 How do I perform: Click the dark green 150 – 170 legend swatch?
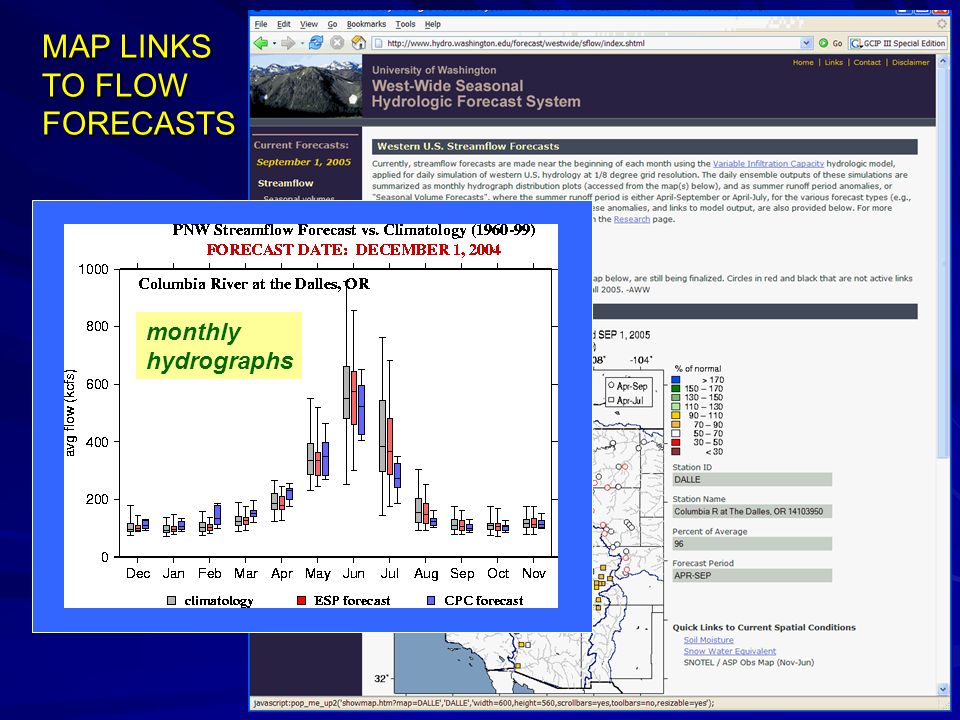676,388
